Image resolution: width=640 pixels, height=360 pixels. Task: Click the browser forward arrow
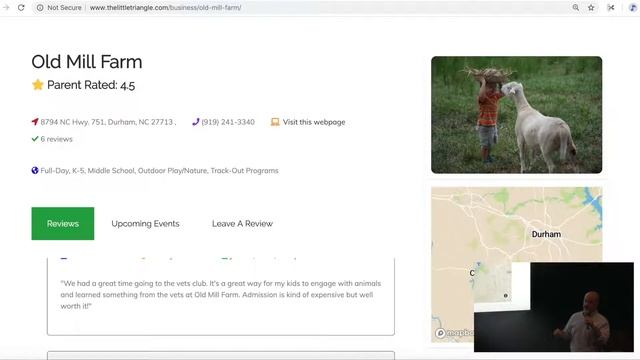pyautogui.click(x=6, y=7)
